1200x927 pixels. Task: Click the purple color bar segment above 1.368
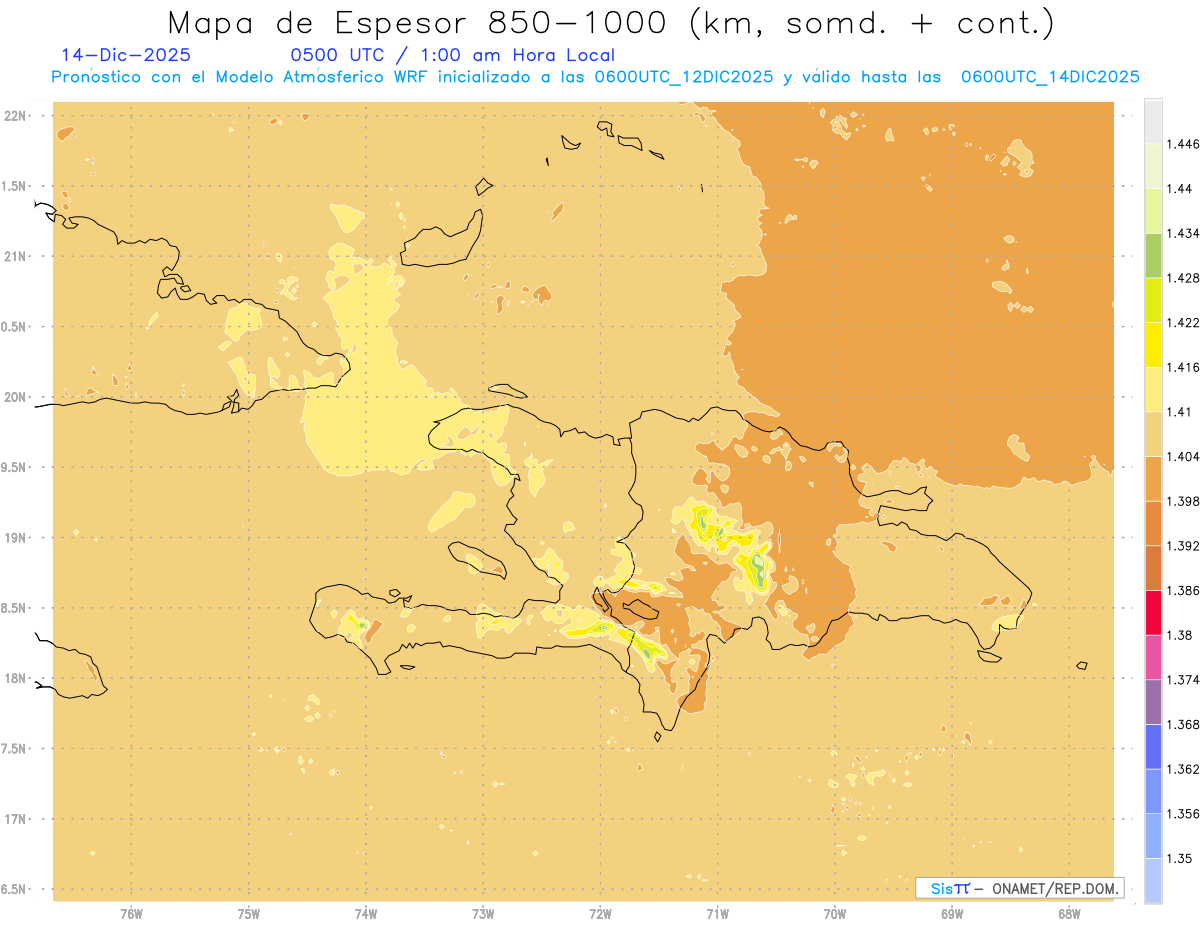point(1153,702)
